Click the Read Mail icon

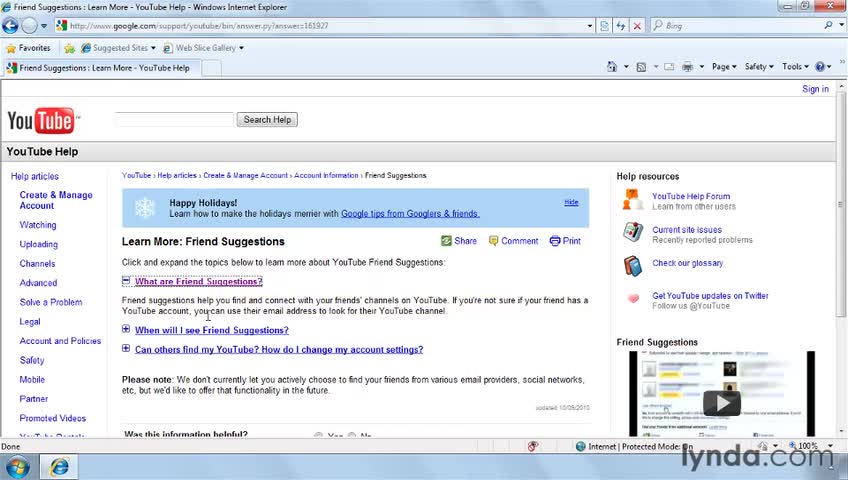point(669,67)
